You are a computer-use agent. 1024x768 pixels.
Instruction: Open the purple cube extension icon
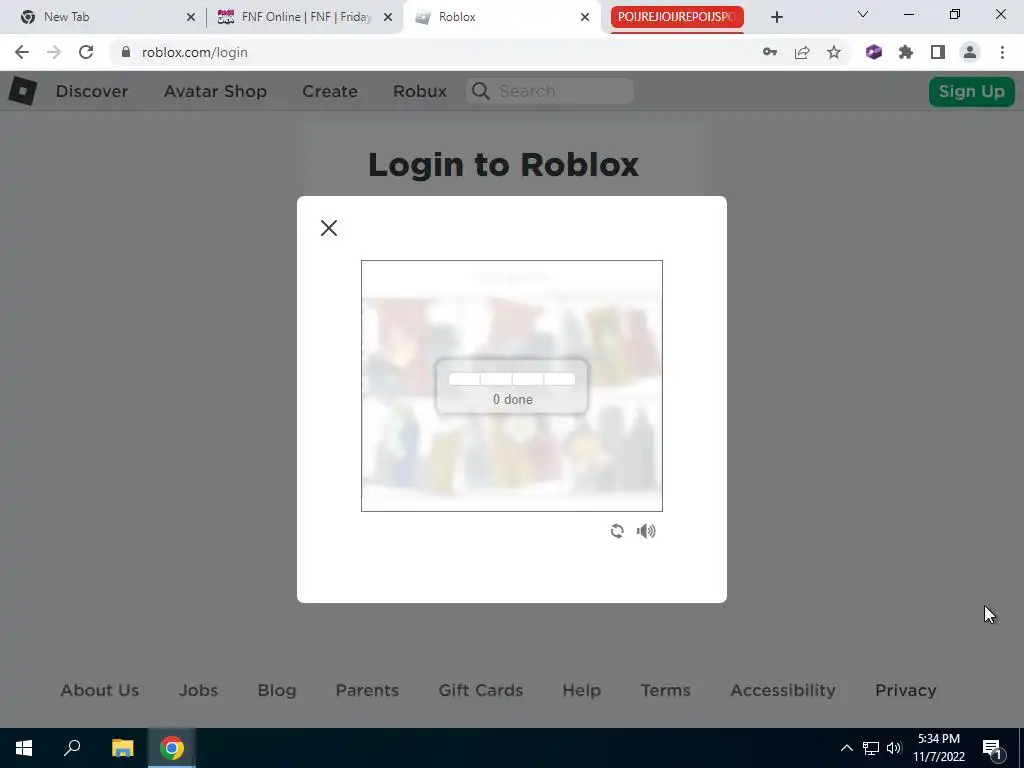click(x=874, y=52)
